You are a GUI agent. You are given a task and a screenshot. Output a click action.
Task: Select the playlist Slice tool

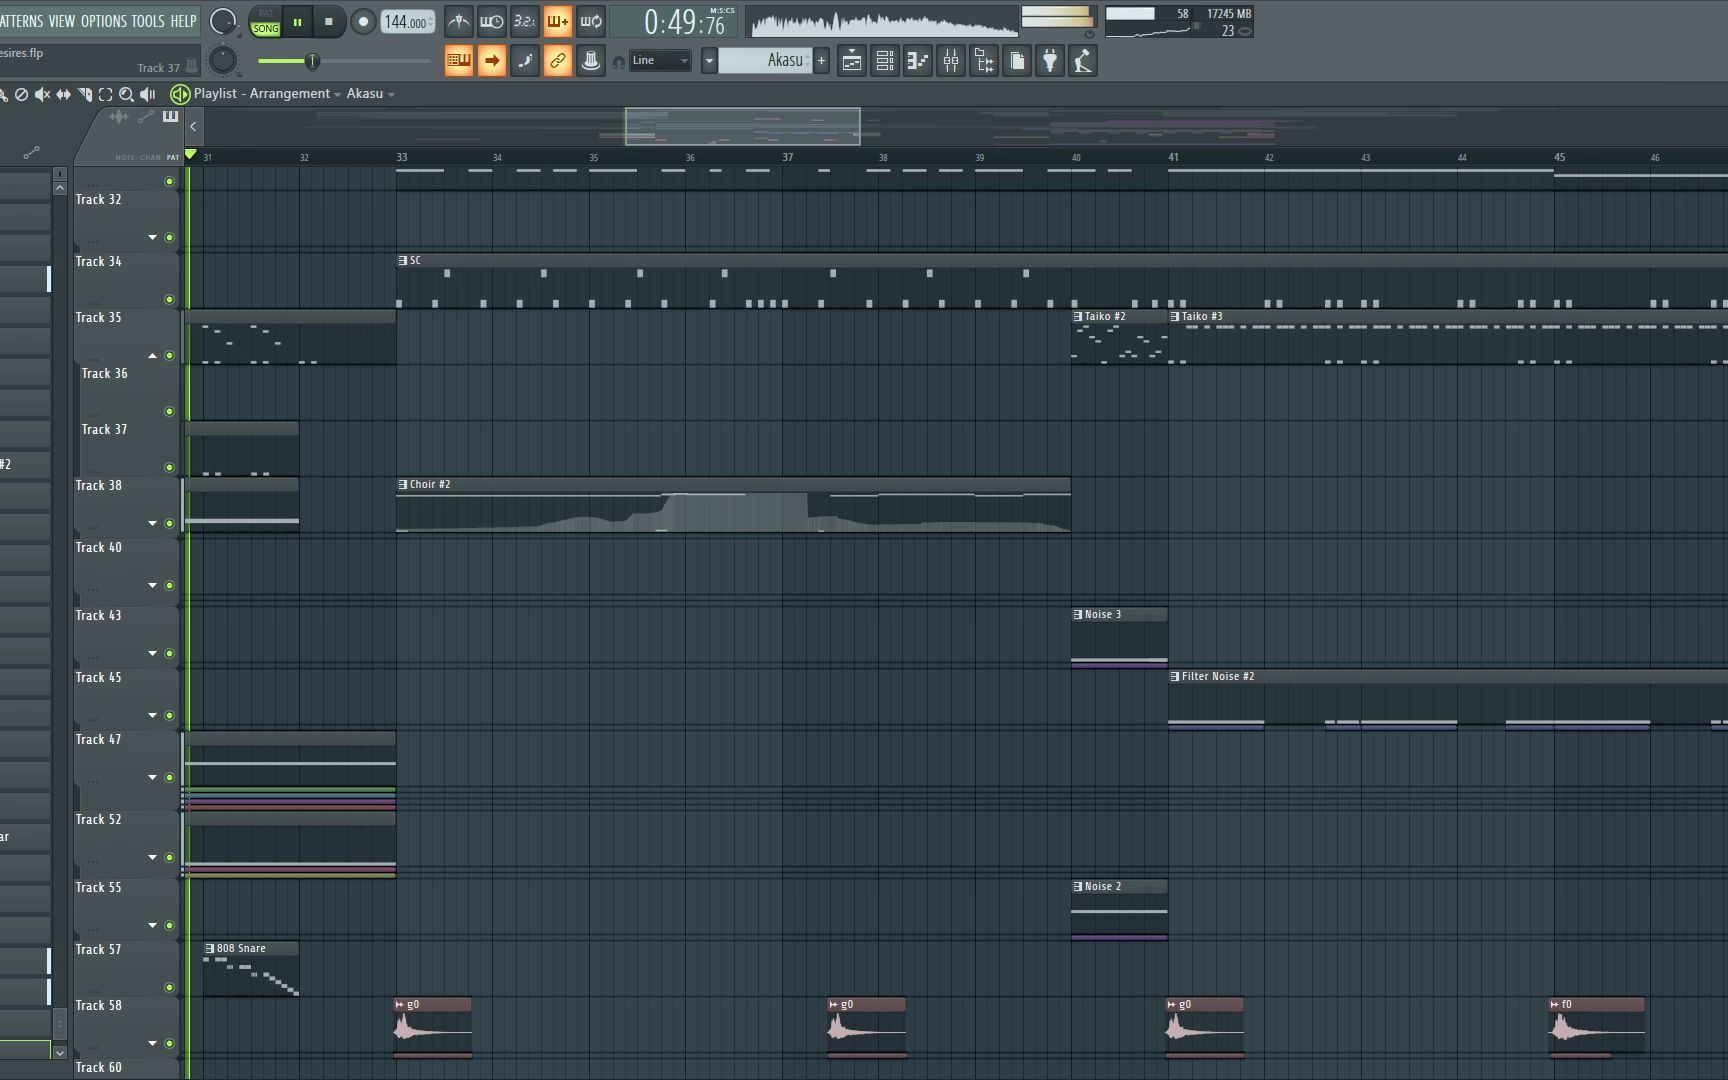tap(85, 94)
